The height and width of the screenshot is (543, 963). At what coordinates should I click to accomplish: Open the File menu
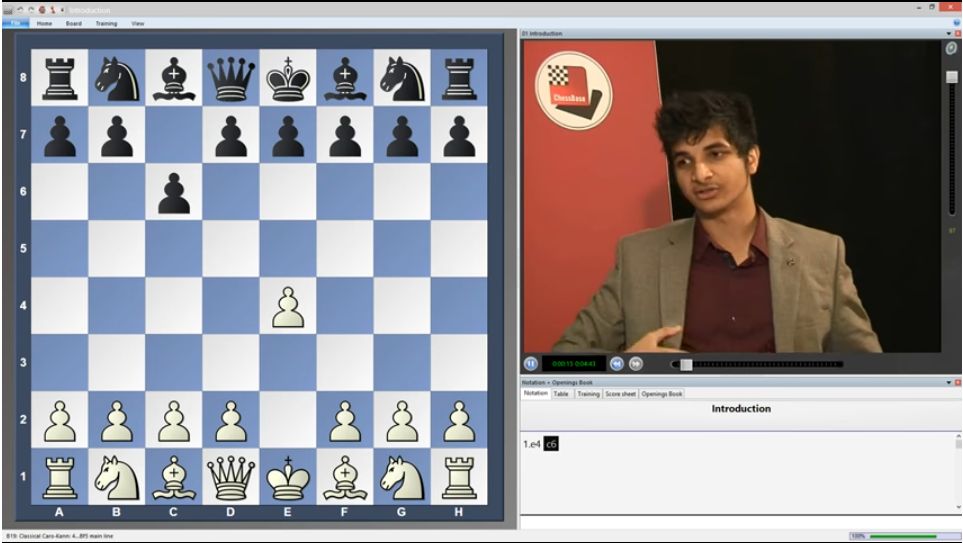15,22
